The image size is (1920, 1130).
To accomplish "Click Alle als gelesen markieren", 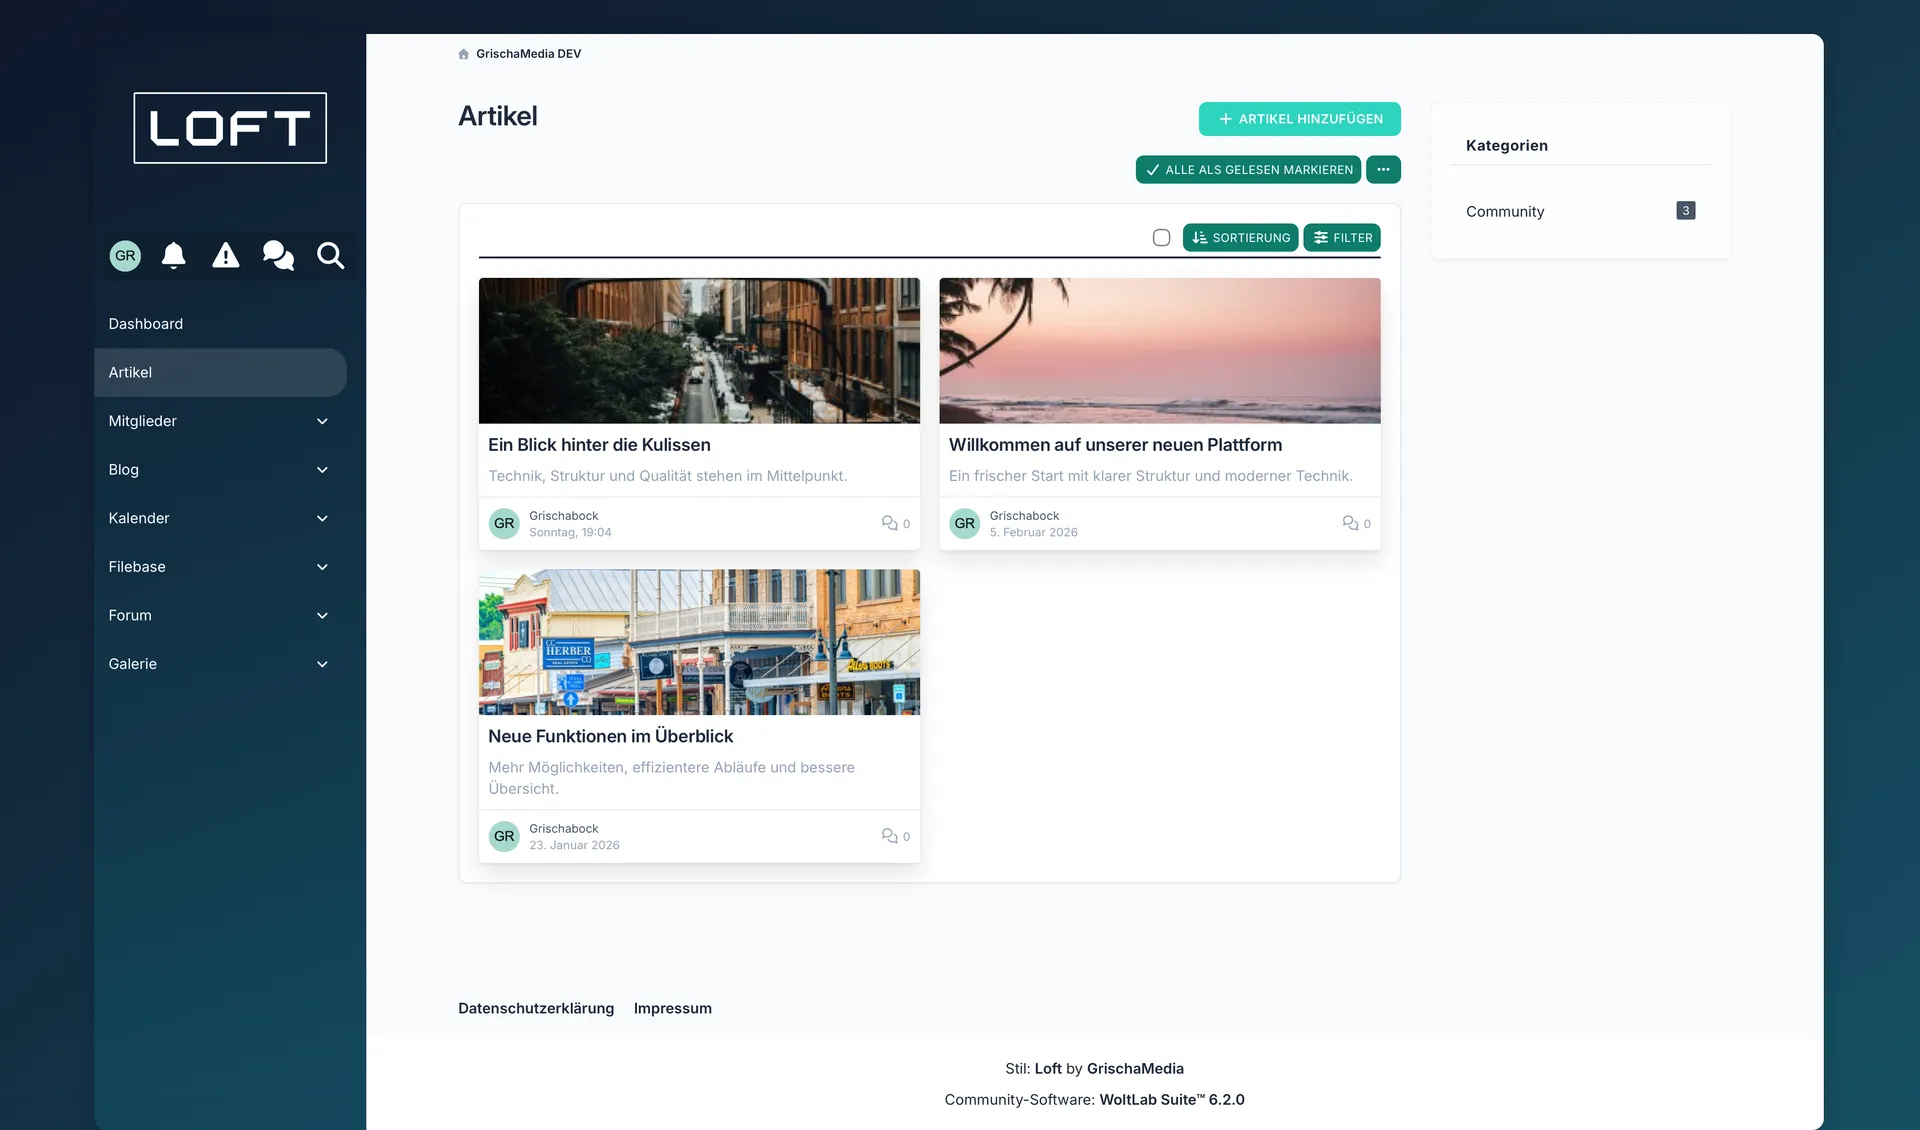I will 1248,170.
